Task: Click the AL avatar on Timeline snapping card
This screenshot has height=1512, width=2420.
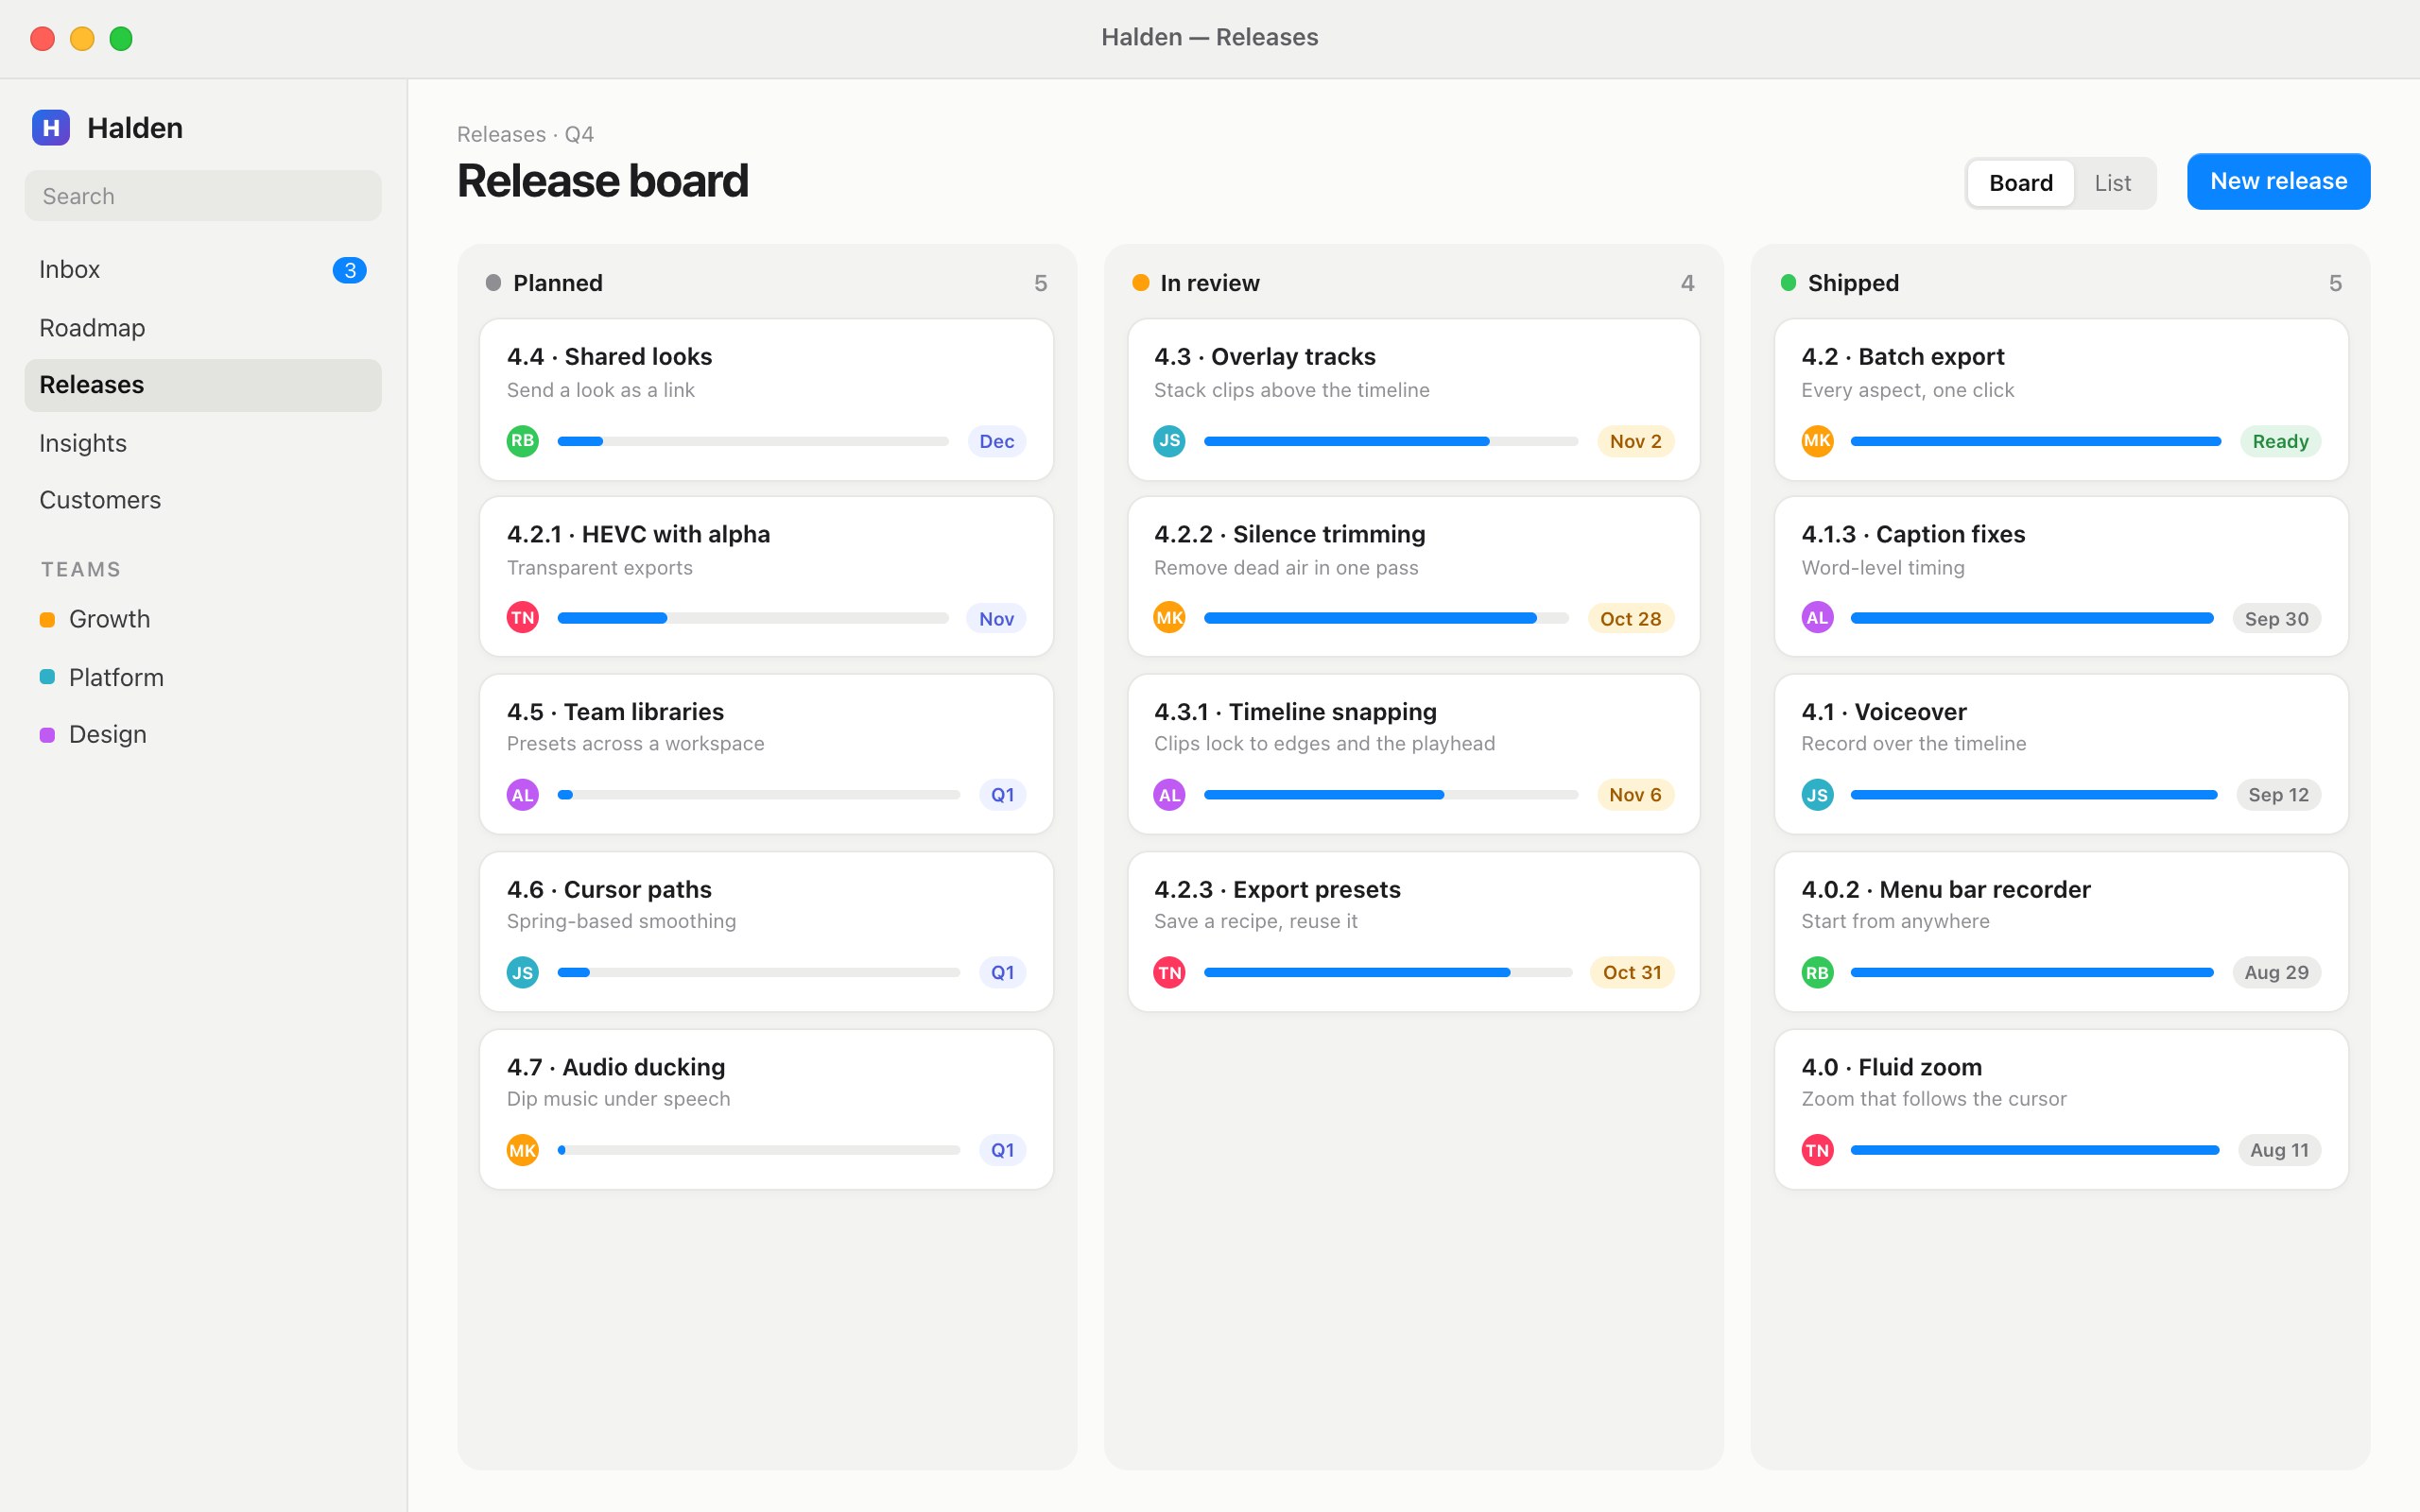Action: pyautogui.click(x=1169, y=795)
